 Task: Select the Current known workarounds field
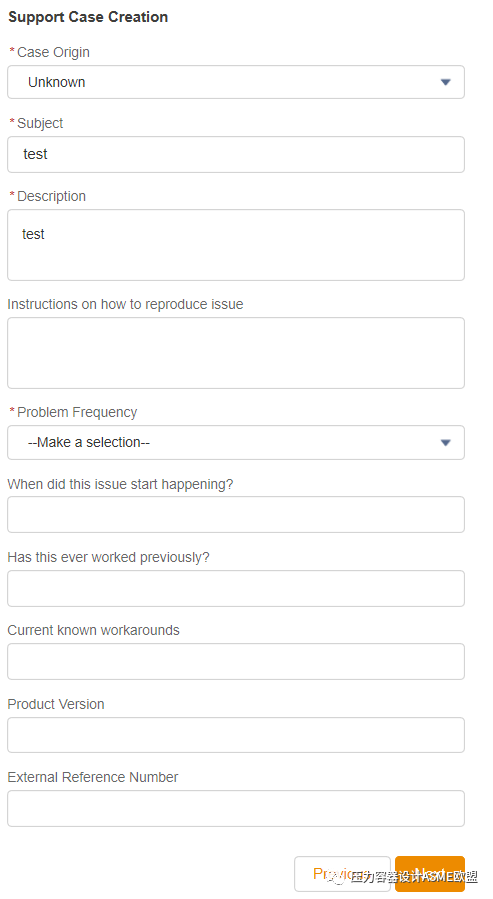[236, 661]
